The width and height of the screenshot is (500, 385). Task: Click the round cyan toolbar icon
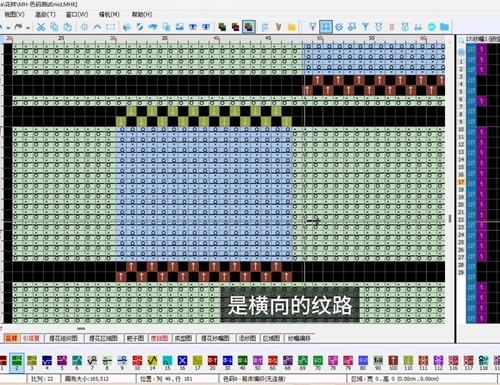tap(431, 27)
